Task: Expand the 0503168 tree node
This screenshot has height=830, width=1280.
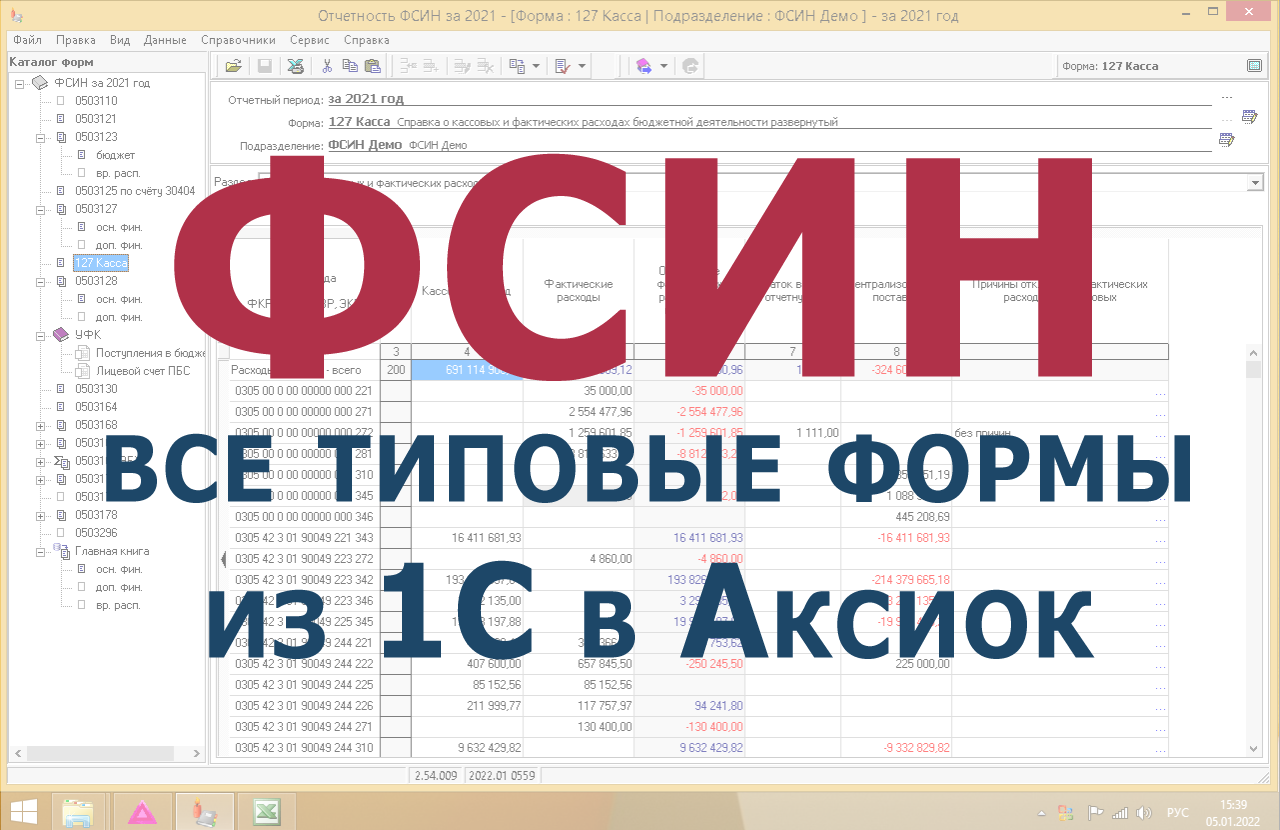Action: pos(40,425)
